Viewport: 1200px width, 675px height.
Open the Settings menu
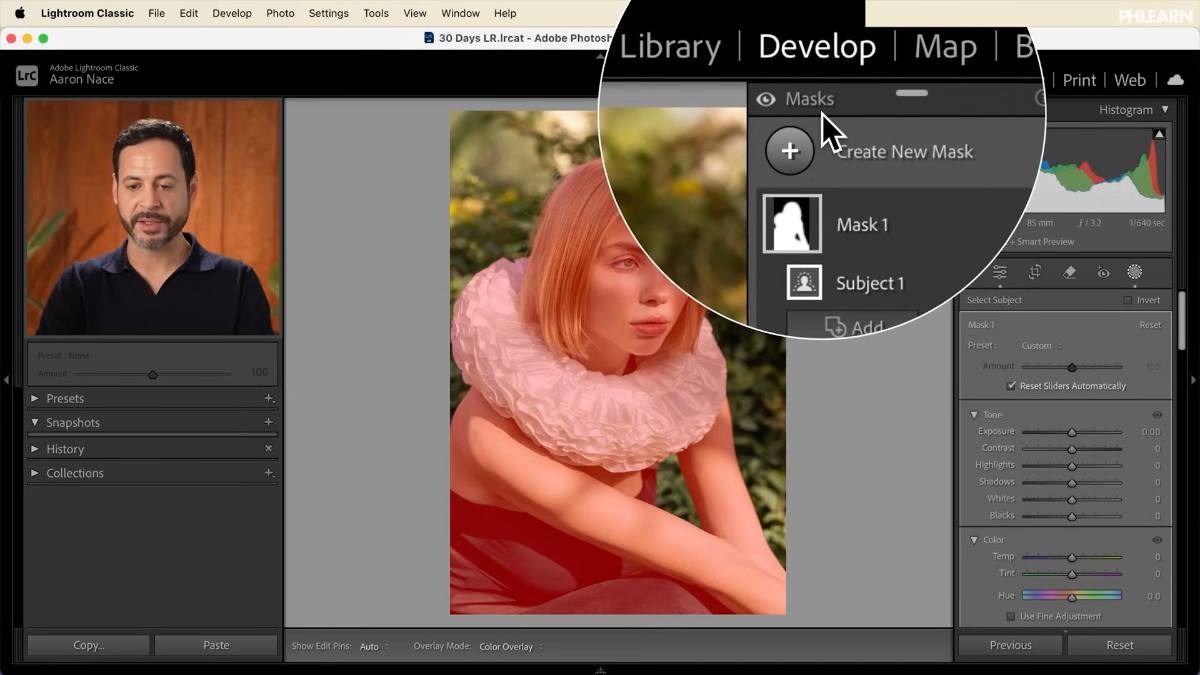point(328,13)
